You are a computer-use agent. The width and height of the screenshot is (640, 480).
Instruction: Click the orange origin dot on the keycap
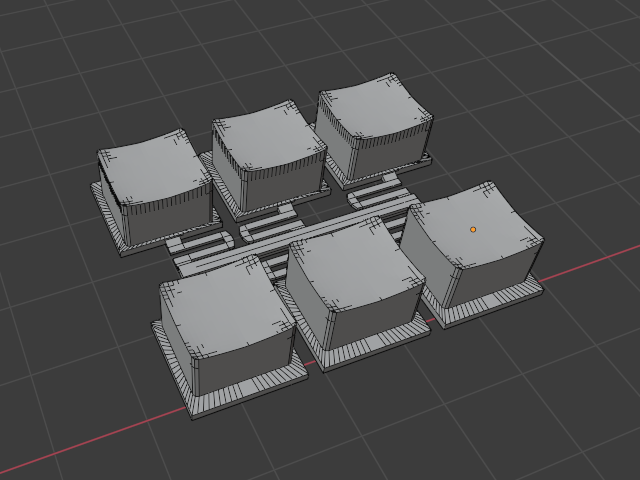(473, 230)
